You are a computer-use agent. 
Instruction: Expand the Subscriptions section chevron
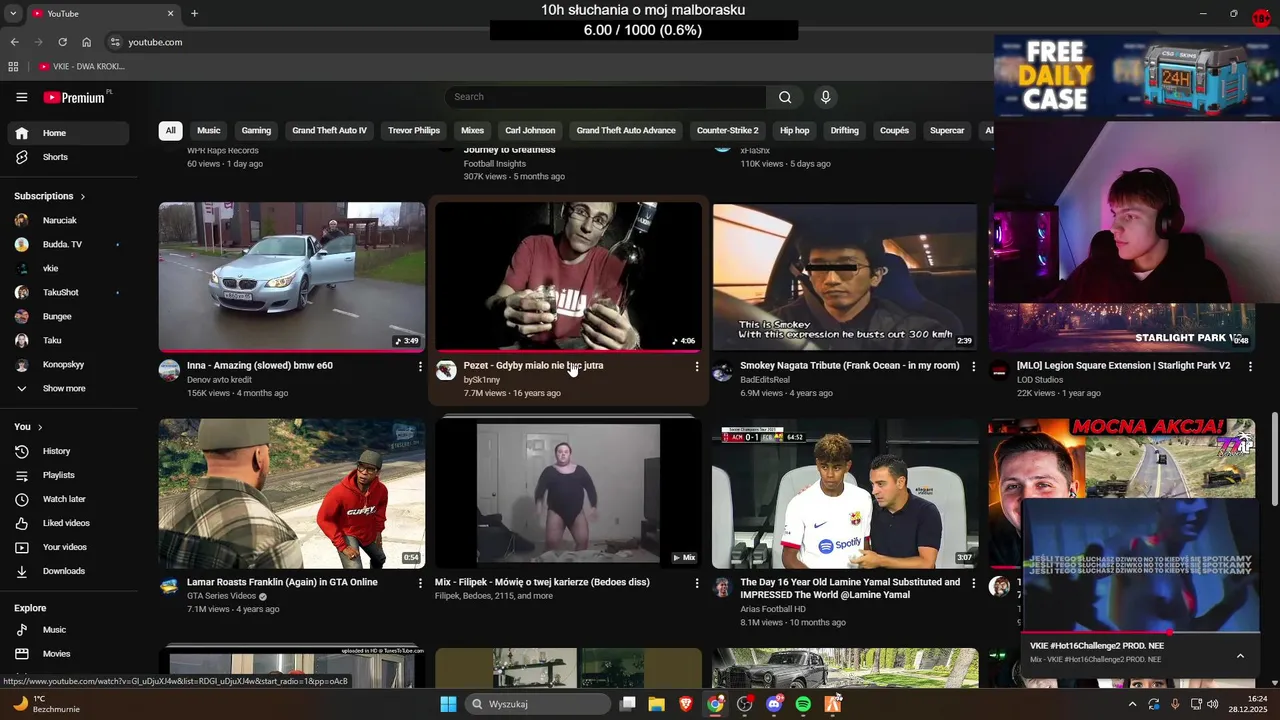point(82,196)
